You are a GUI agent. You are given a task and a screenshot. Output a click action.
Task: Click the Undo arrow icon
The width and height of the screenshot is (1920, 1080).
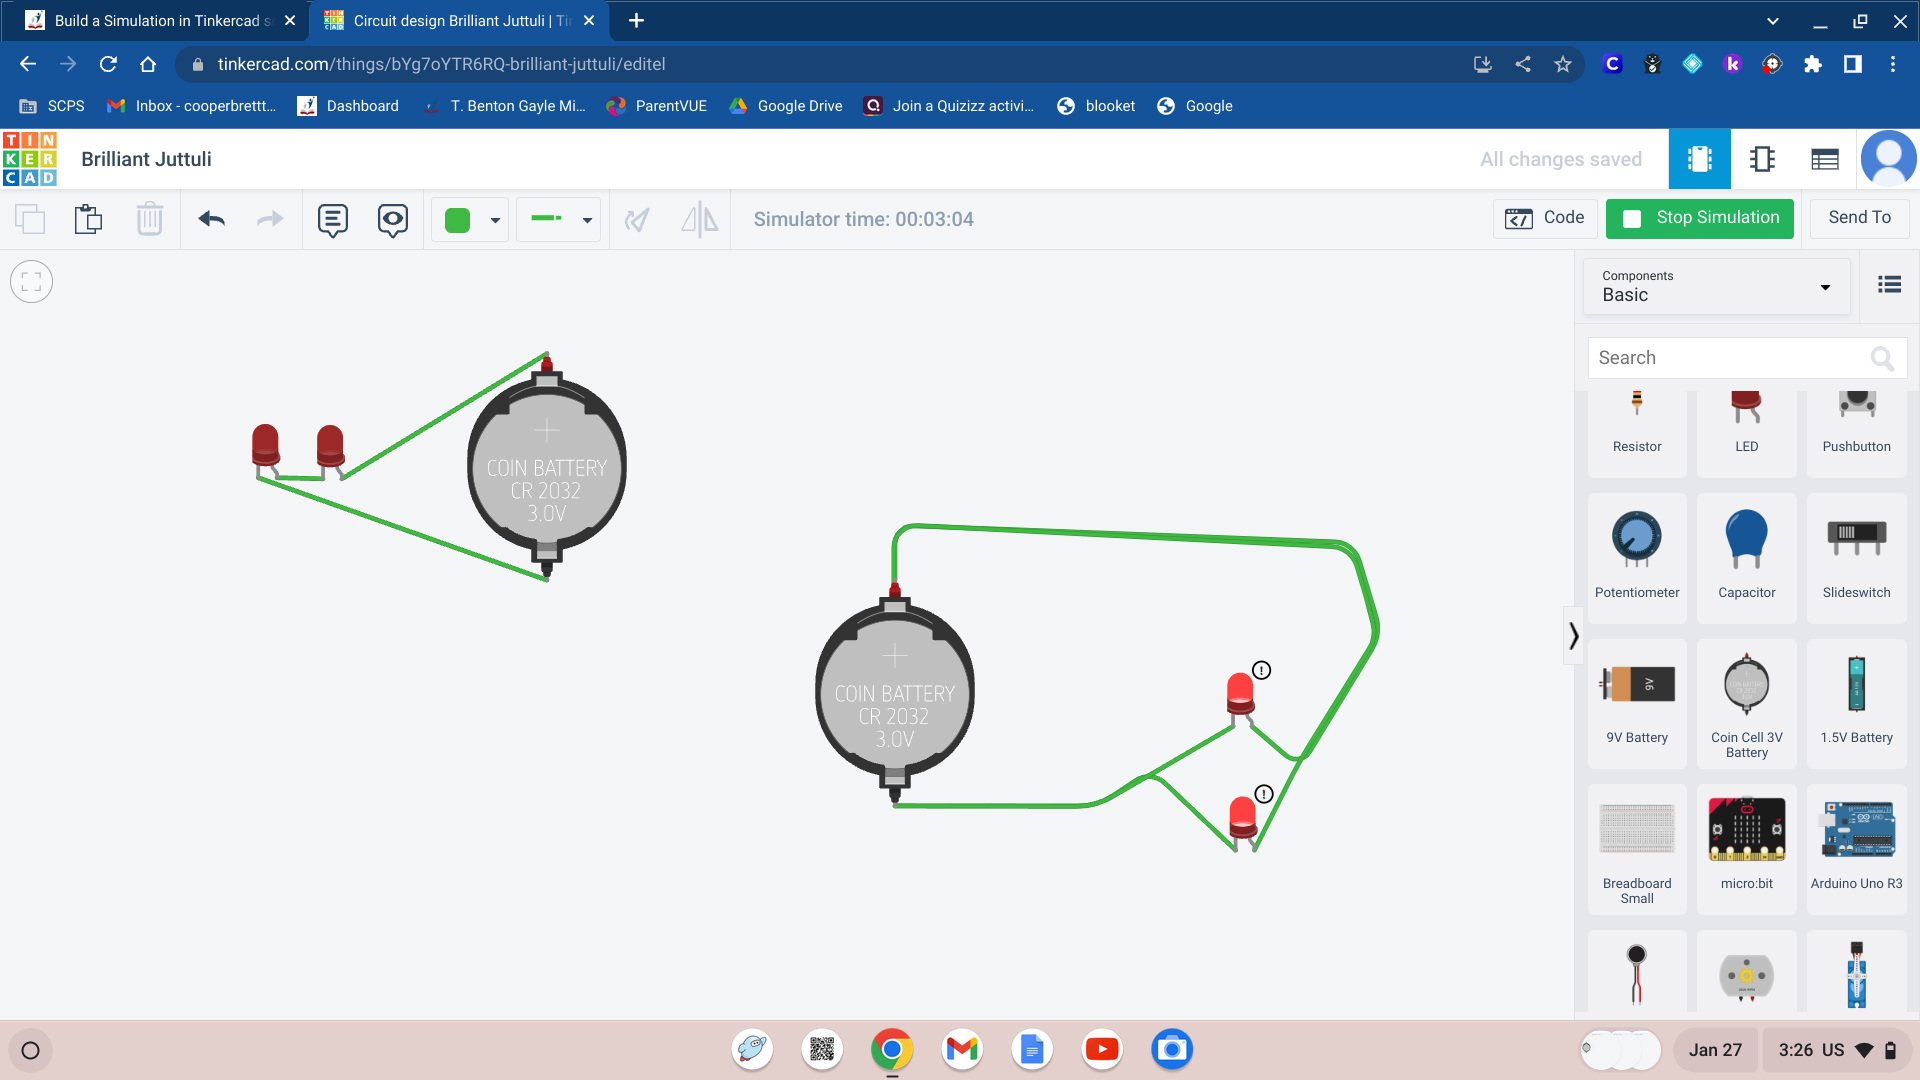tap(212, 219)
